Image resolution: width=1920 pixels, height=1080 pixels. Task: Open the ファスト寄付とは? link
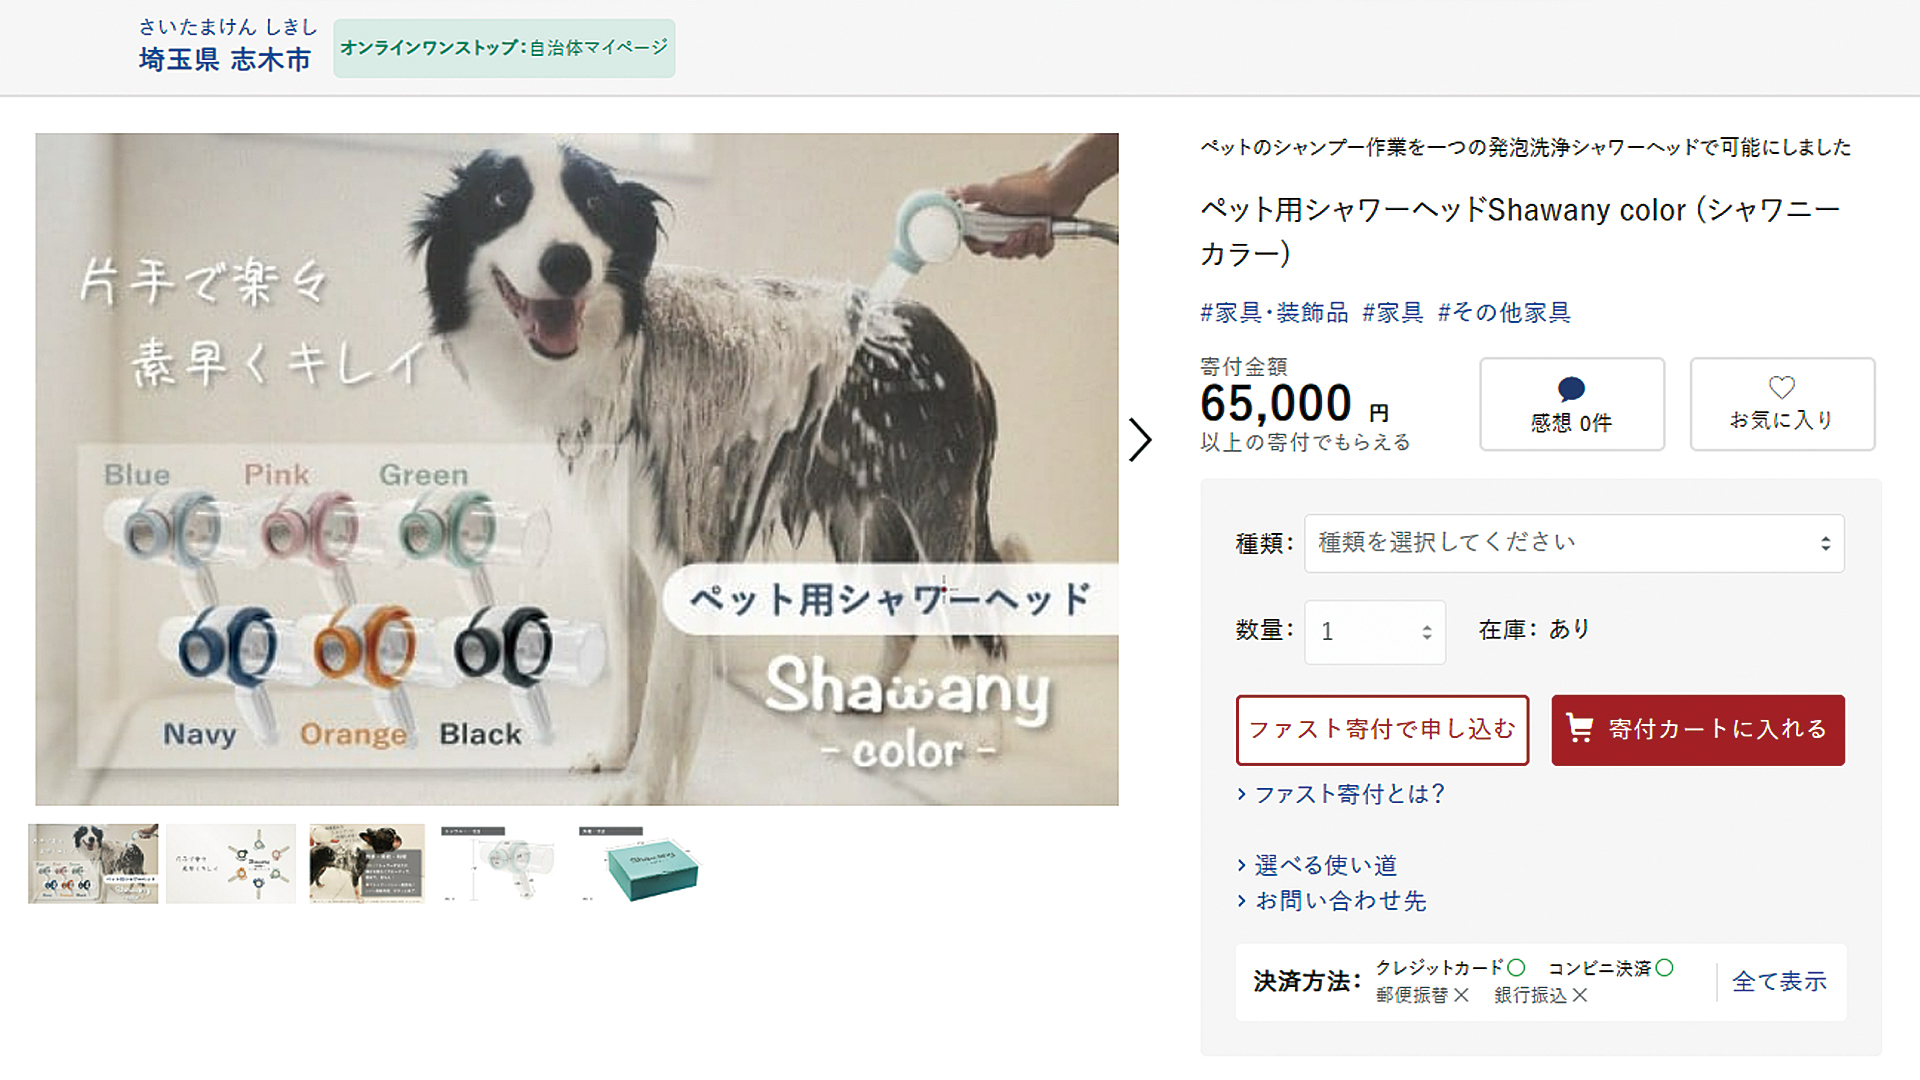(1341, 794)
